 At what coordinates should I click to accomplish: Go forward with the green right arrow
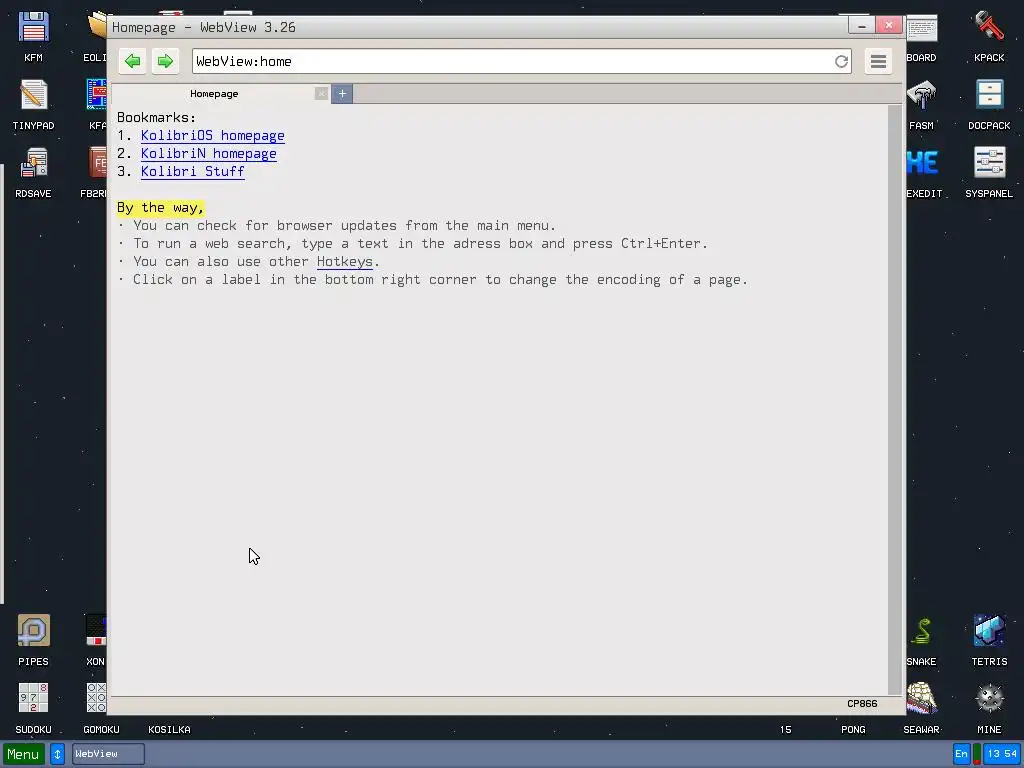click(165, 61)
